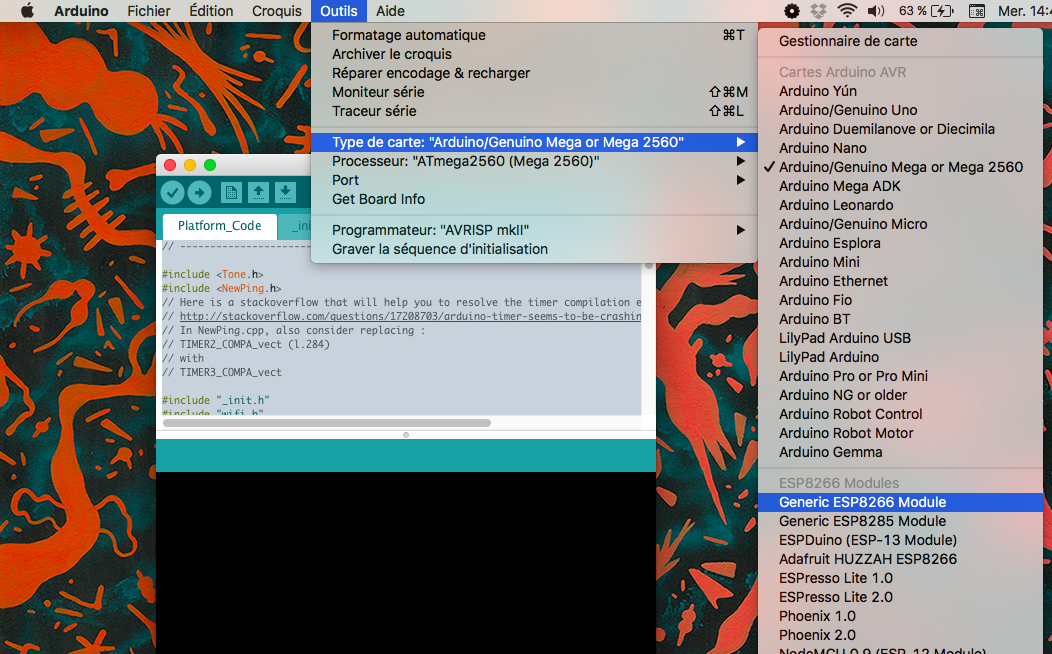Create a new sketch with the page icon
Image resolution: width=1052 pixels, height=654 pixels.
(x=231, y=193)
